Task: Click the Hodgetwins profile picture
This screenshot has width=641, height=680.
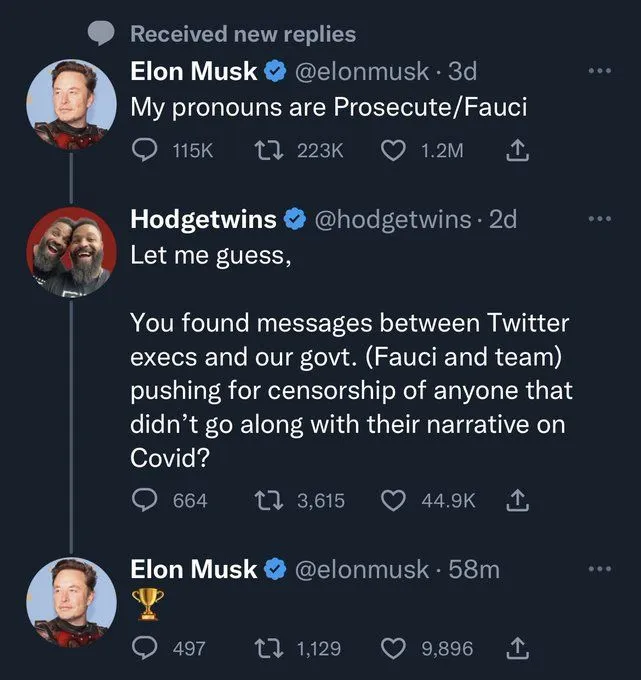Action: click(x=70, y=252)
